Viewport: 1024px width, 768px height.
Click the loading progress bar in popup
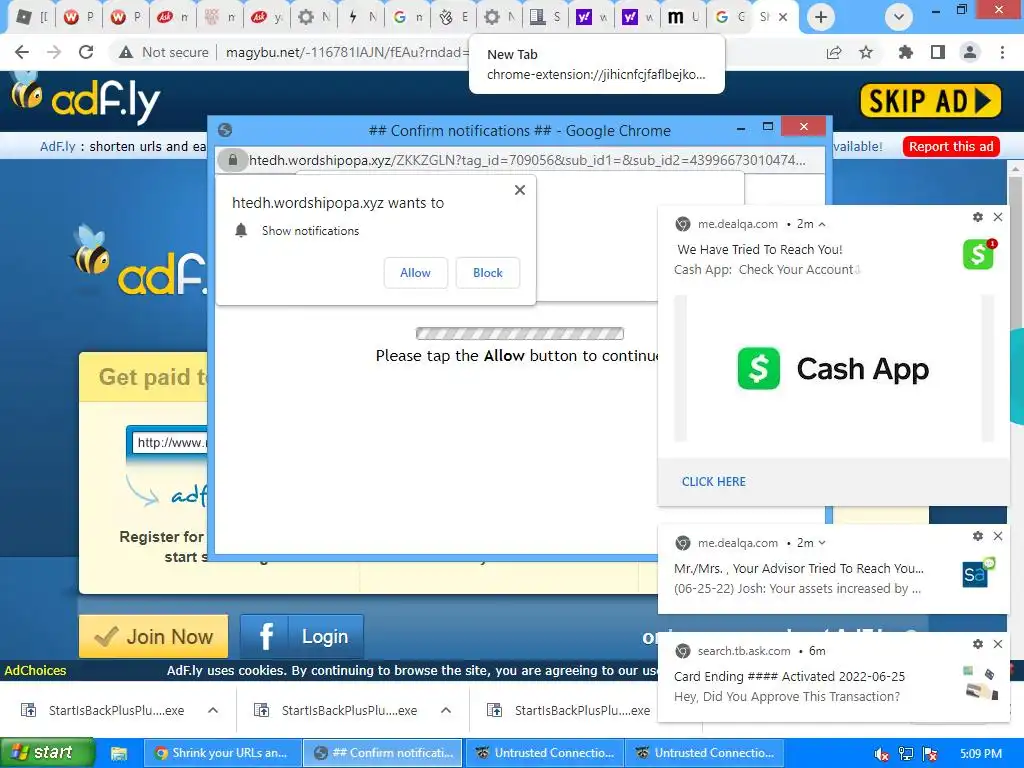pyautogui.click(x=520, y=334)
